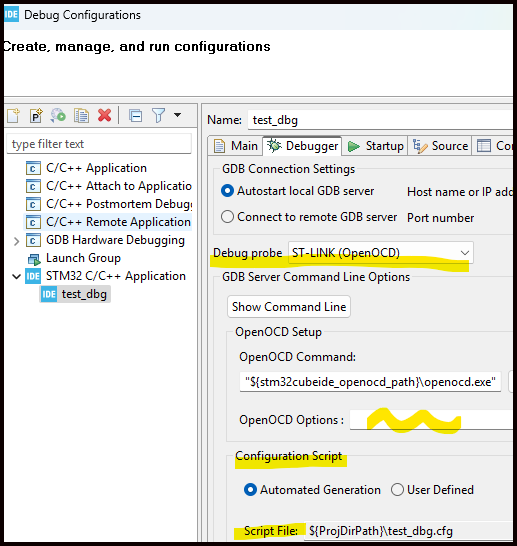Select C/C++ Application in the tree
Viewport: 517px width, 546px height.
click(96, 168)
